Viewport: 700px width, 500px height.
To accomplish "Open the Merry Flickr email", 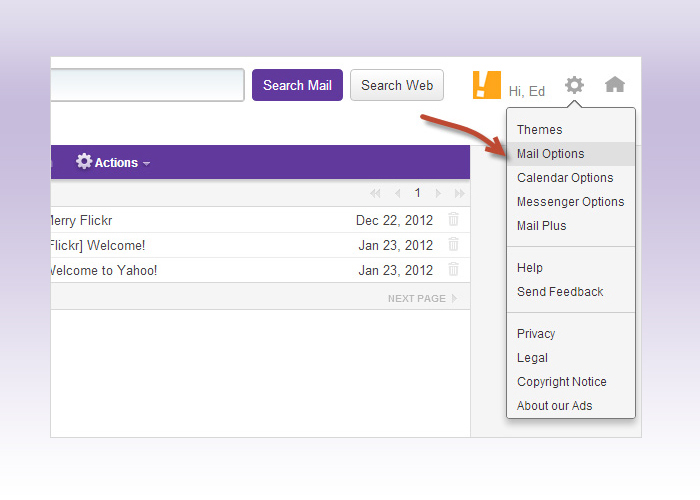I will tap(260, 220).
